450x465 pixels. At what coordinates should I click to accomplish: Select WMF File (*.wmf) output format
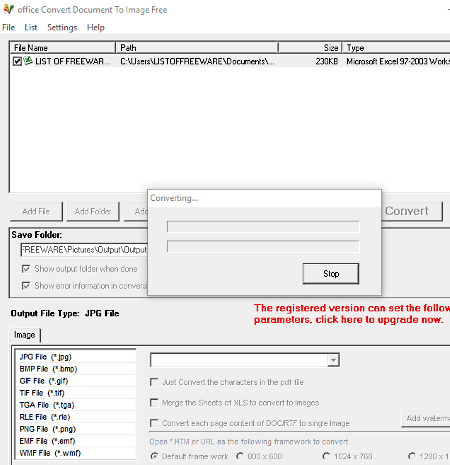click(x=76, y=453)
